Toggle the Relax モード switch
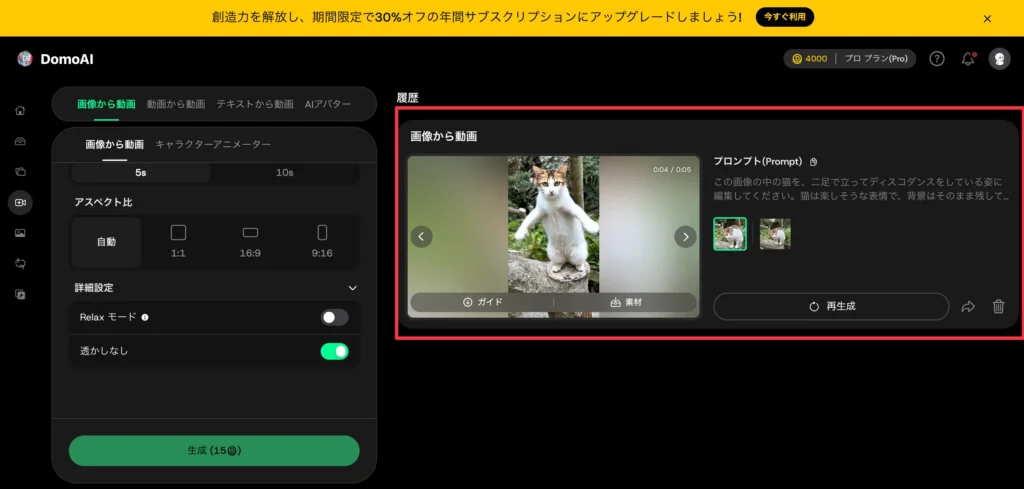Screen dimensions: 1024x489 pyautogui.click(x=334, y=317)
